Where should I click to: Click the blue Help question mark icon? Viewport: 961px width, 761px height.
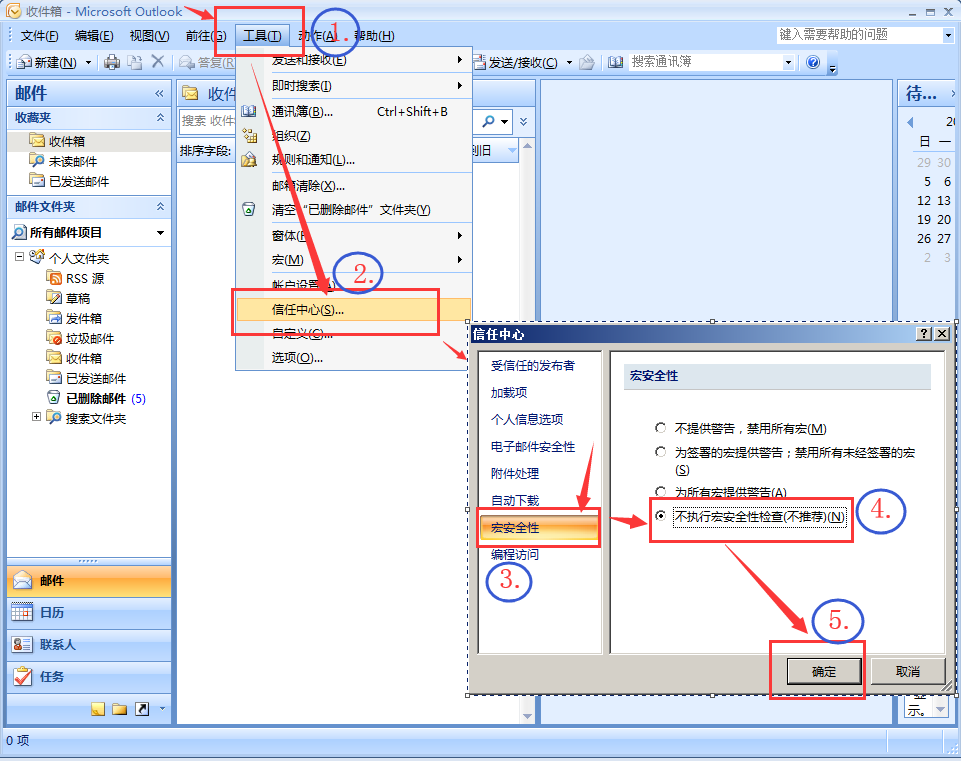click(x=813, y=62)
